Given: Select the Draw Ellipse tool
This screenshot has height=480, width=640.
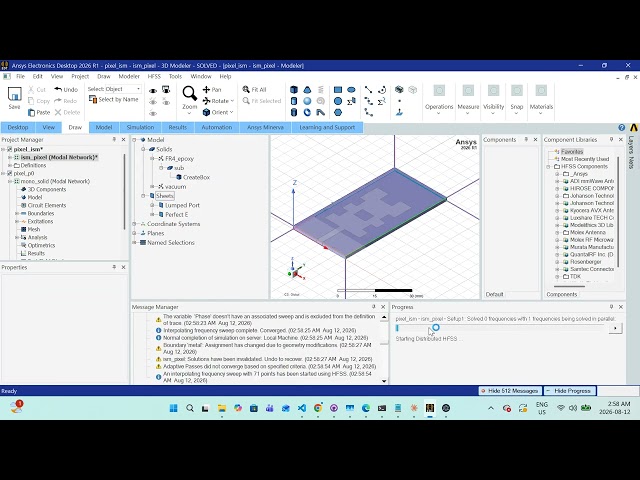Looking at the screenshot, I should click(351, 89).
